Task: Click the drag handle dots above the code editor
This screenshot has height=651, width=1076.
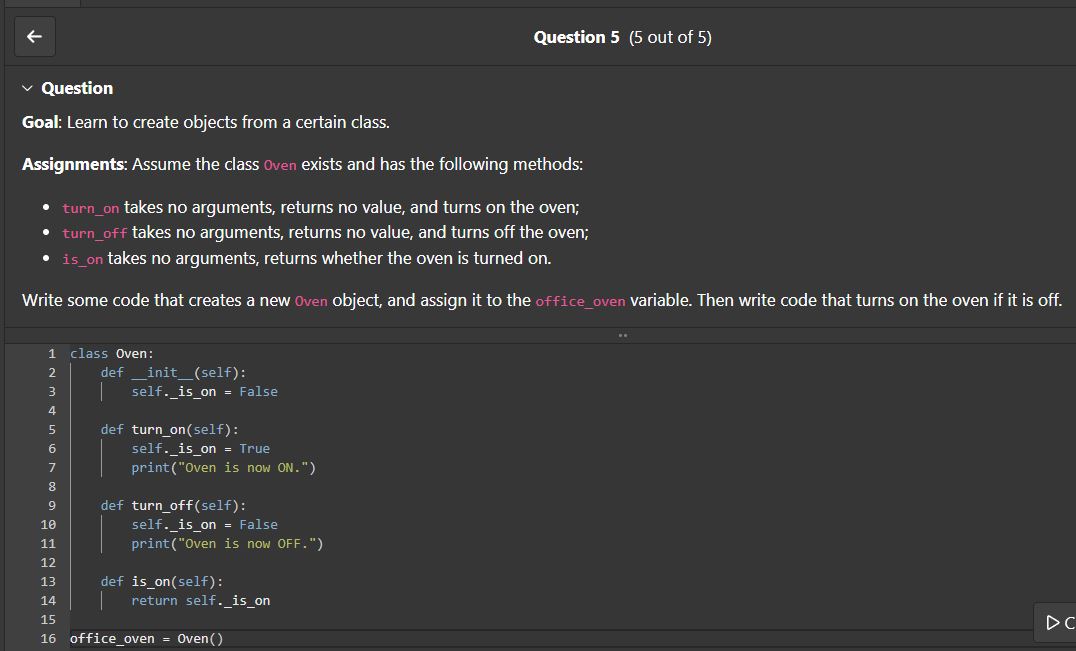Action: tap(622, 334)
